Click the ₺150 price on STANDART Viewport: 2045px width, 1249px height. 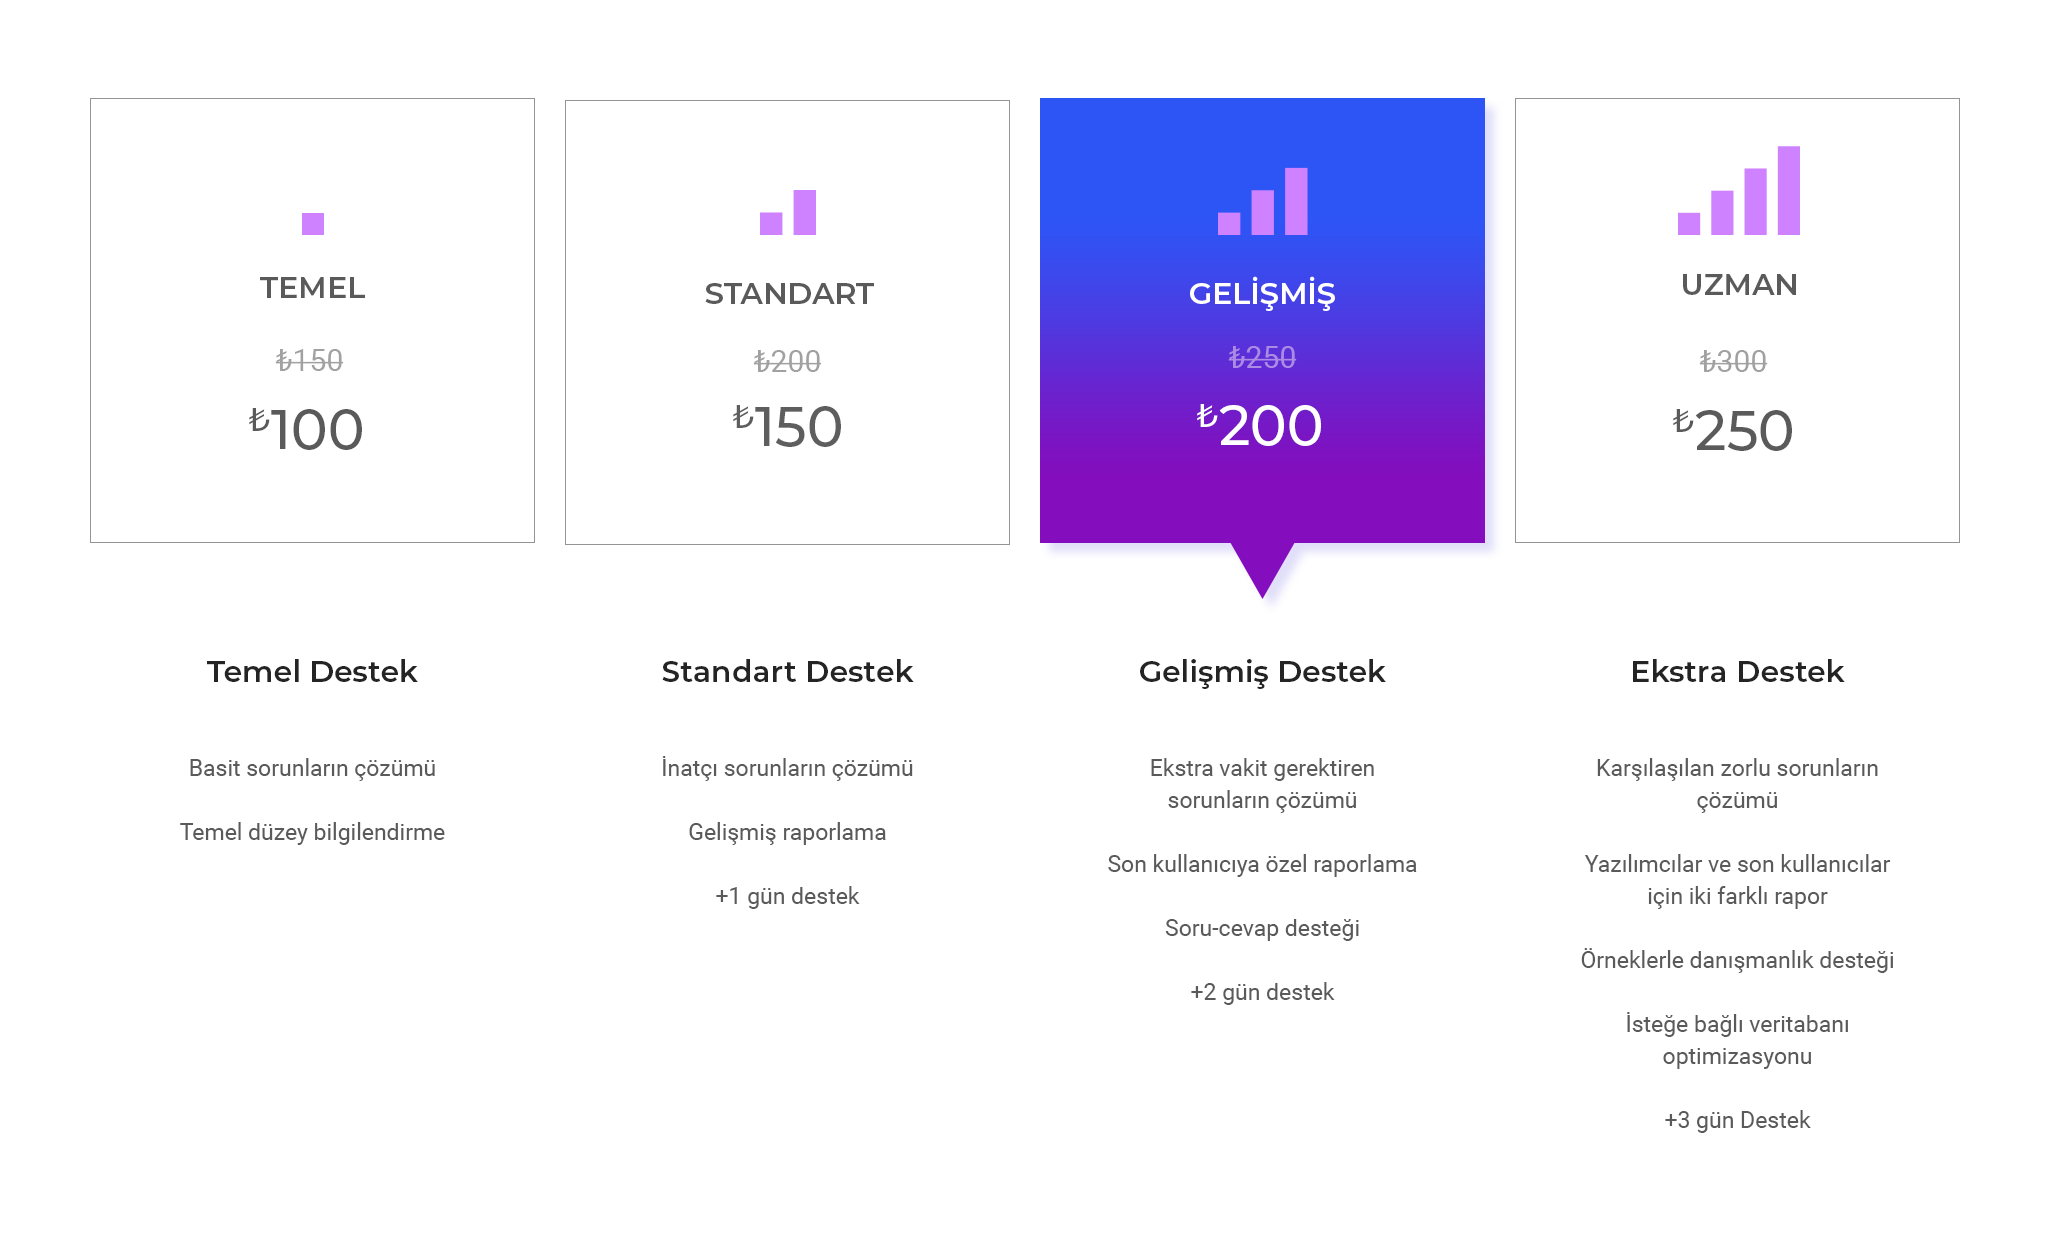tap(787, 427)
